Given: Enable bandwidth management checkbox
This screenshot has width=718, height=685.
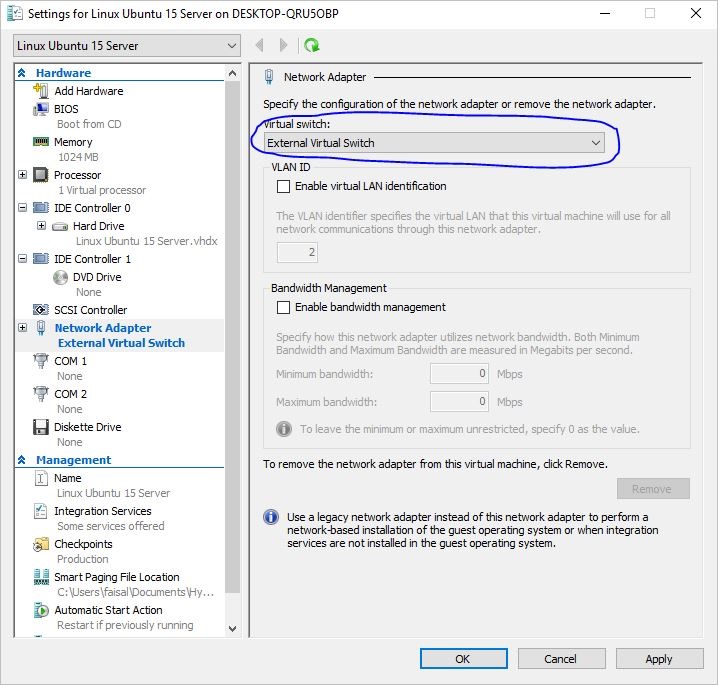Looking at the screenshot, I should pyautogui.click(x=283, y=307).
